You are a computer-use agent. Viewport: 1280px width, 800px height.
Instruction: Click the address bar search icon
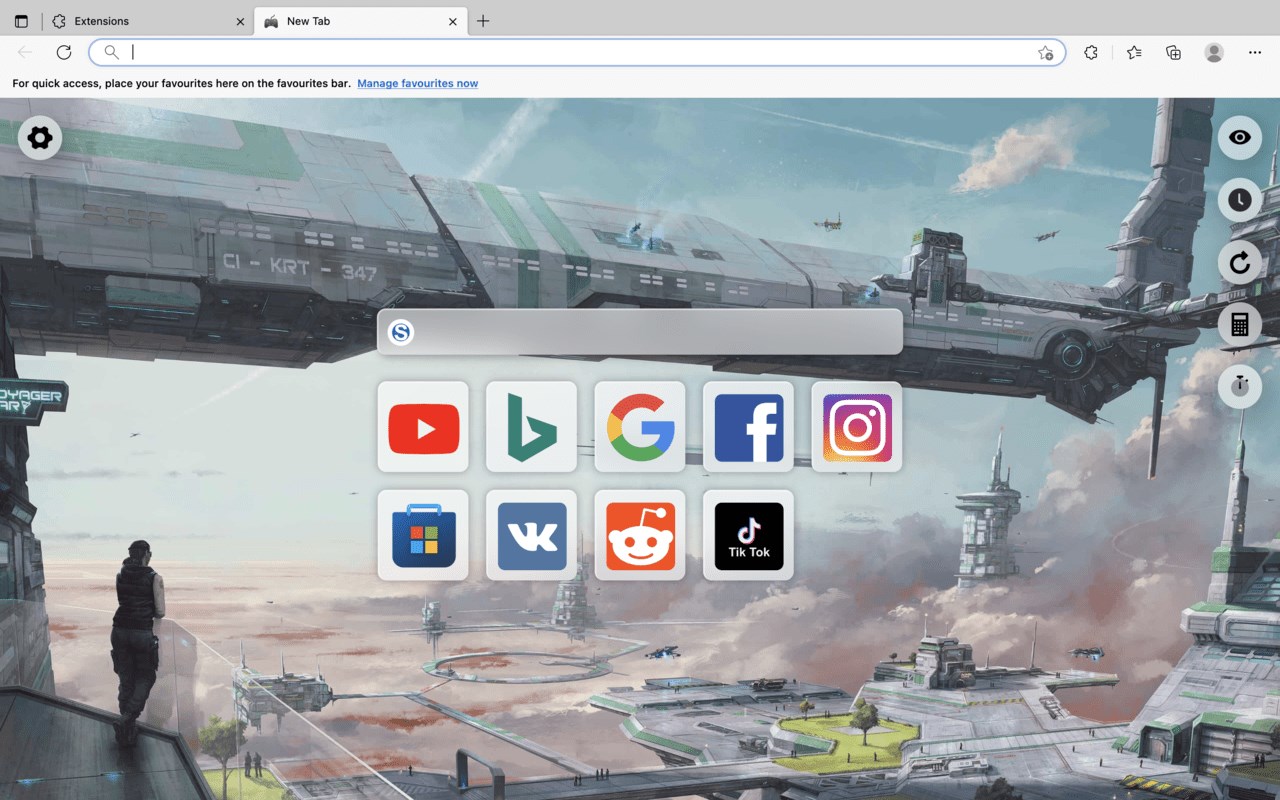112,52
